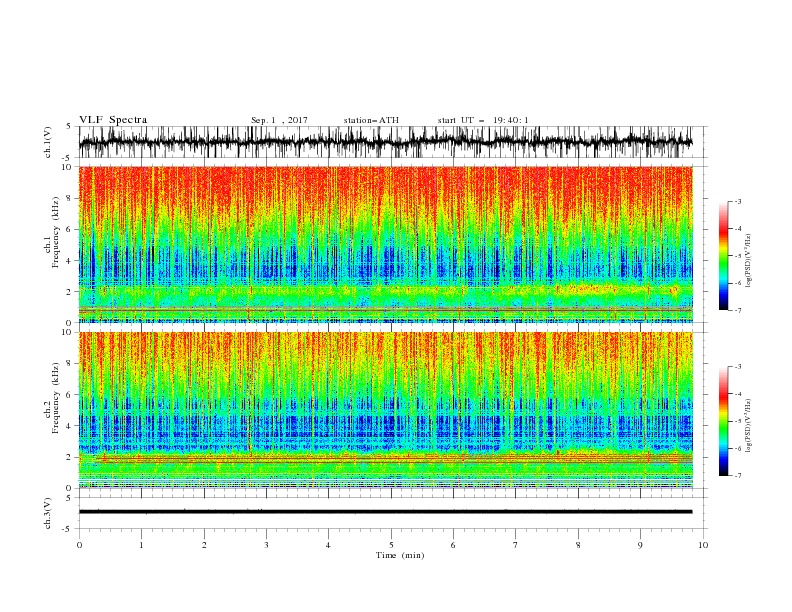Click the "ch.3(V)" waveform axis label
The height and width of the screenshot is (612, 792).
48,513
